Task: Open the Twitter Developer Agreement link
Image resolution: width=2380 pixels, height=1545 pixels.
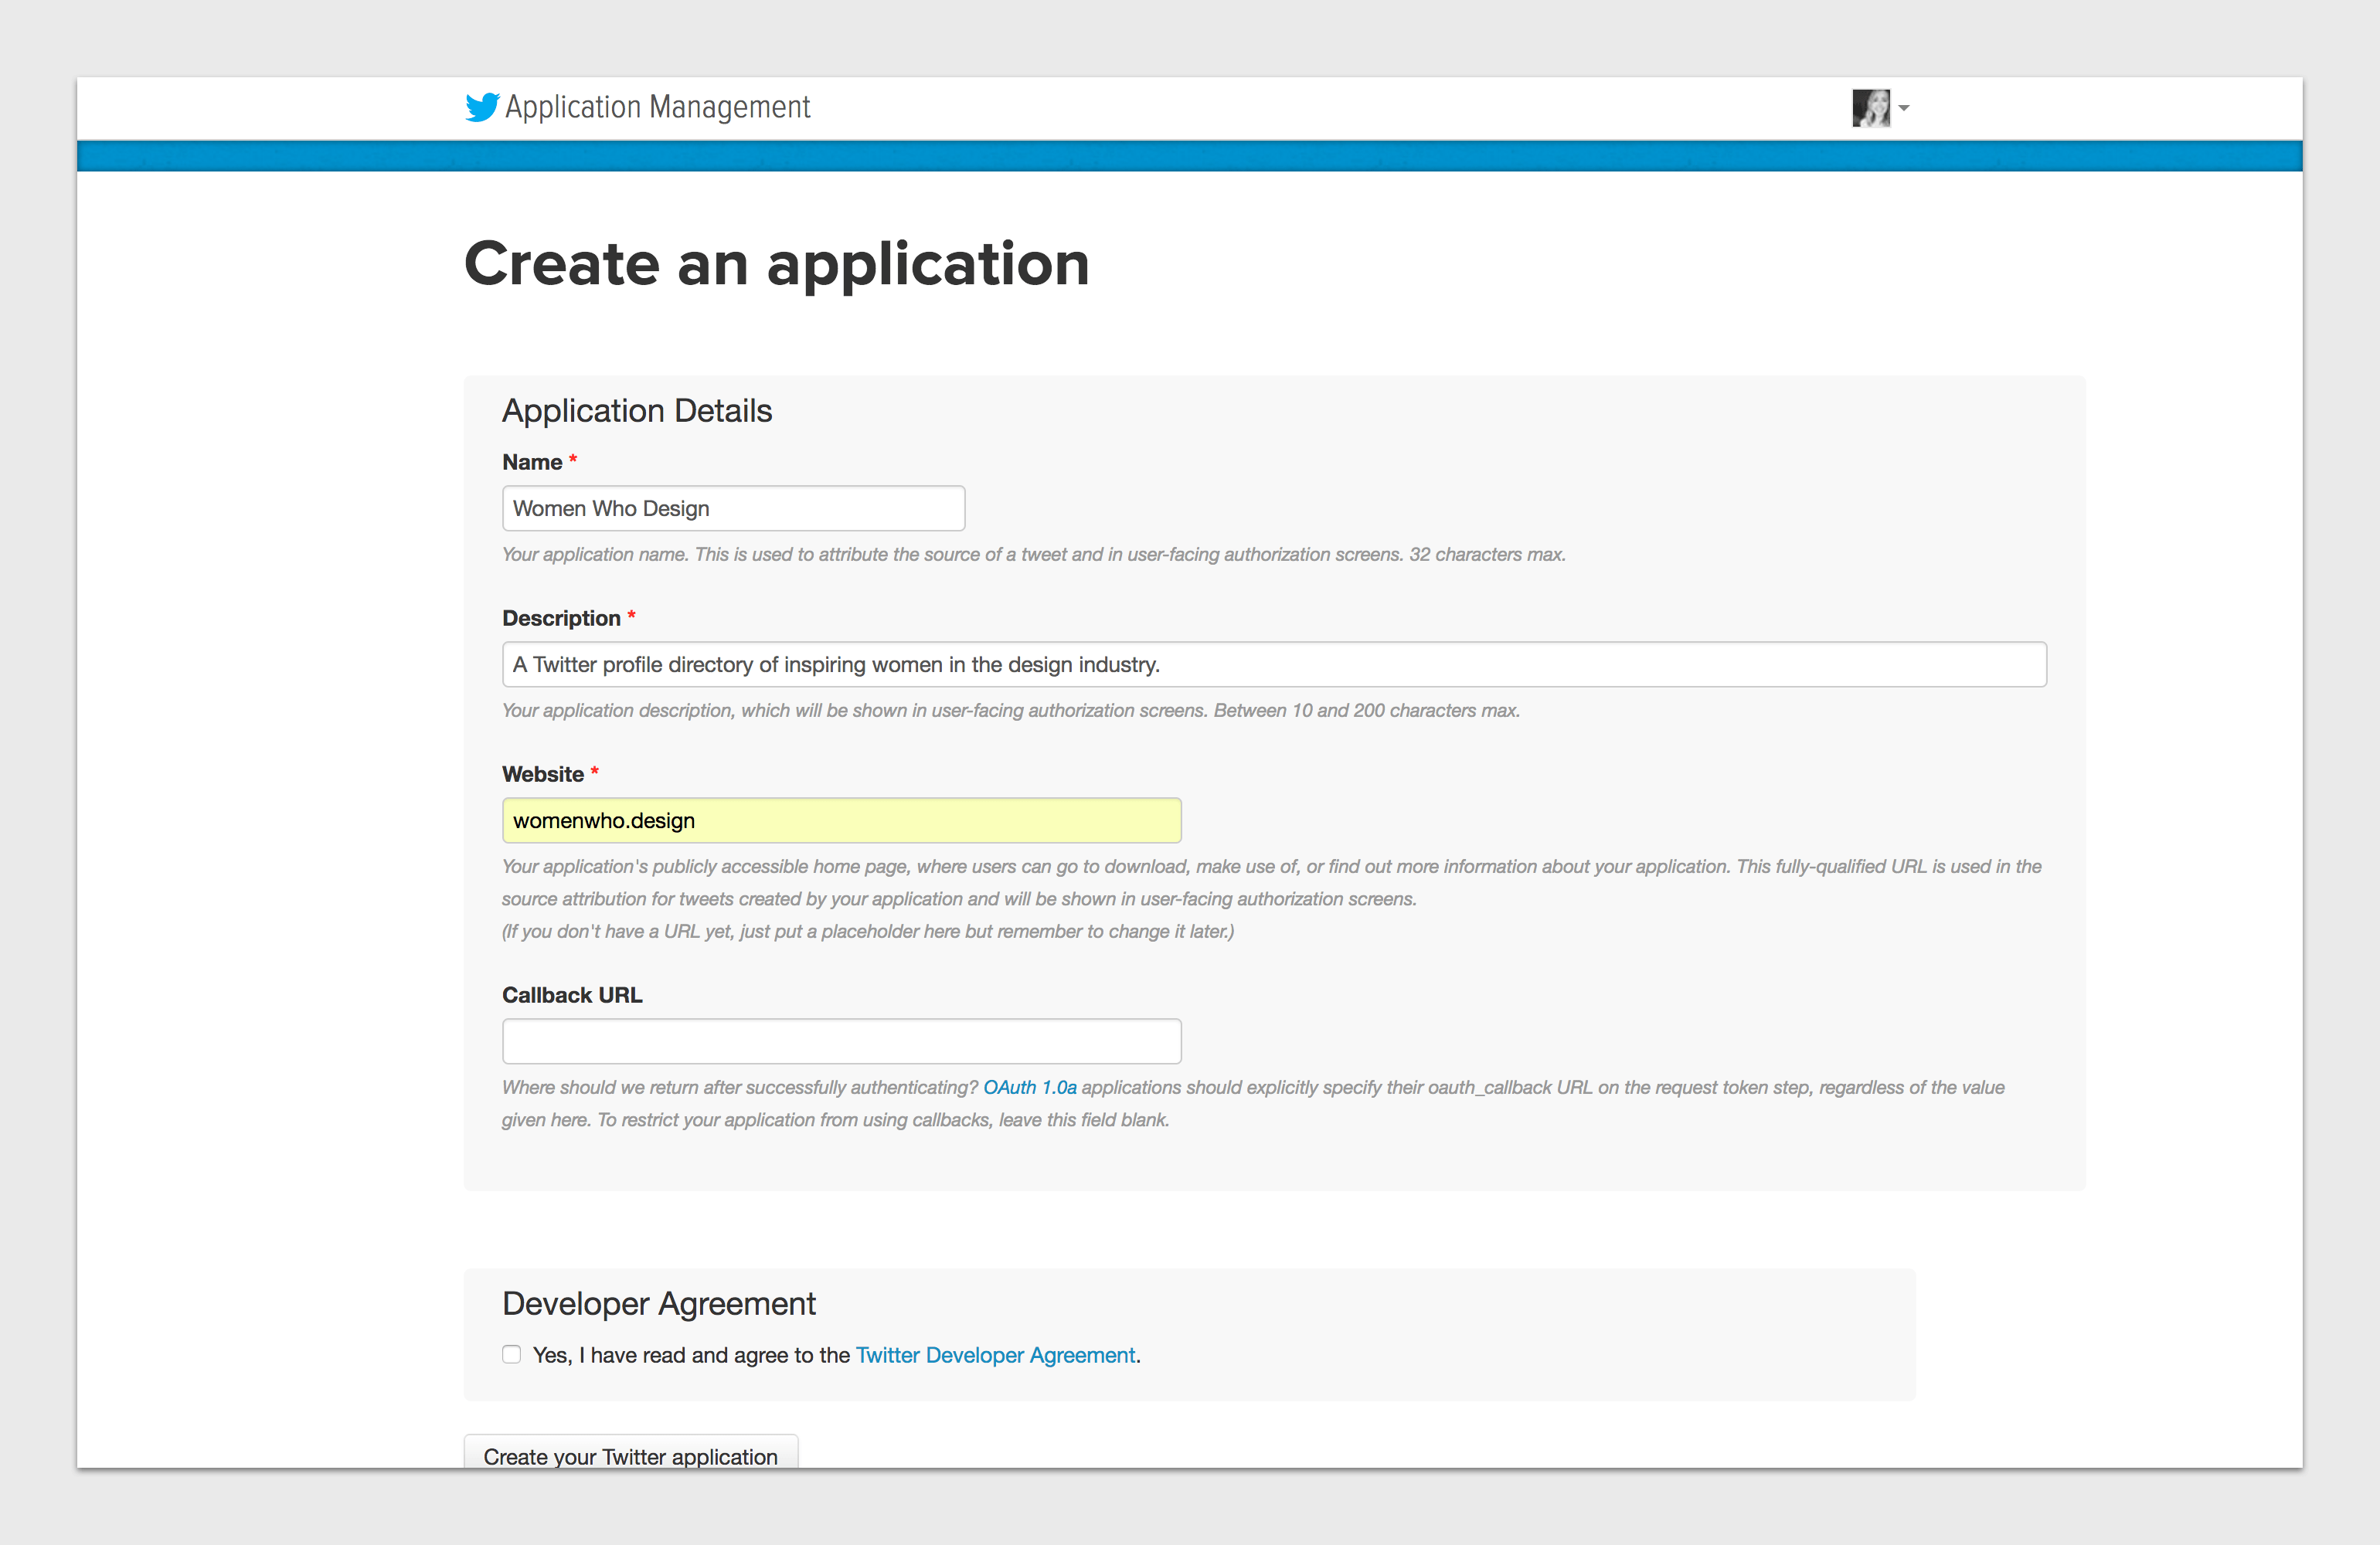Action: click(995, 1356)
